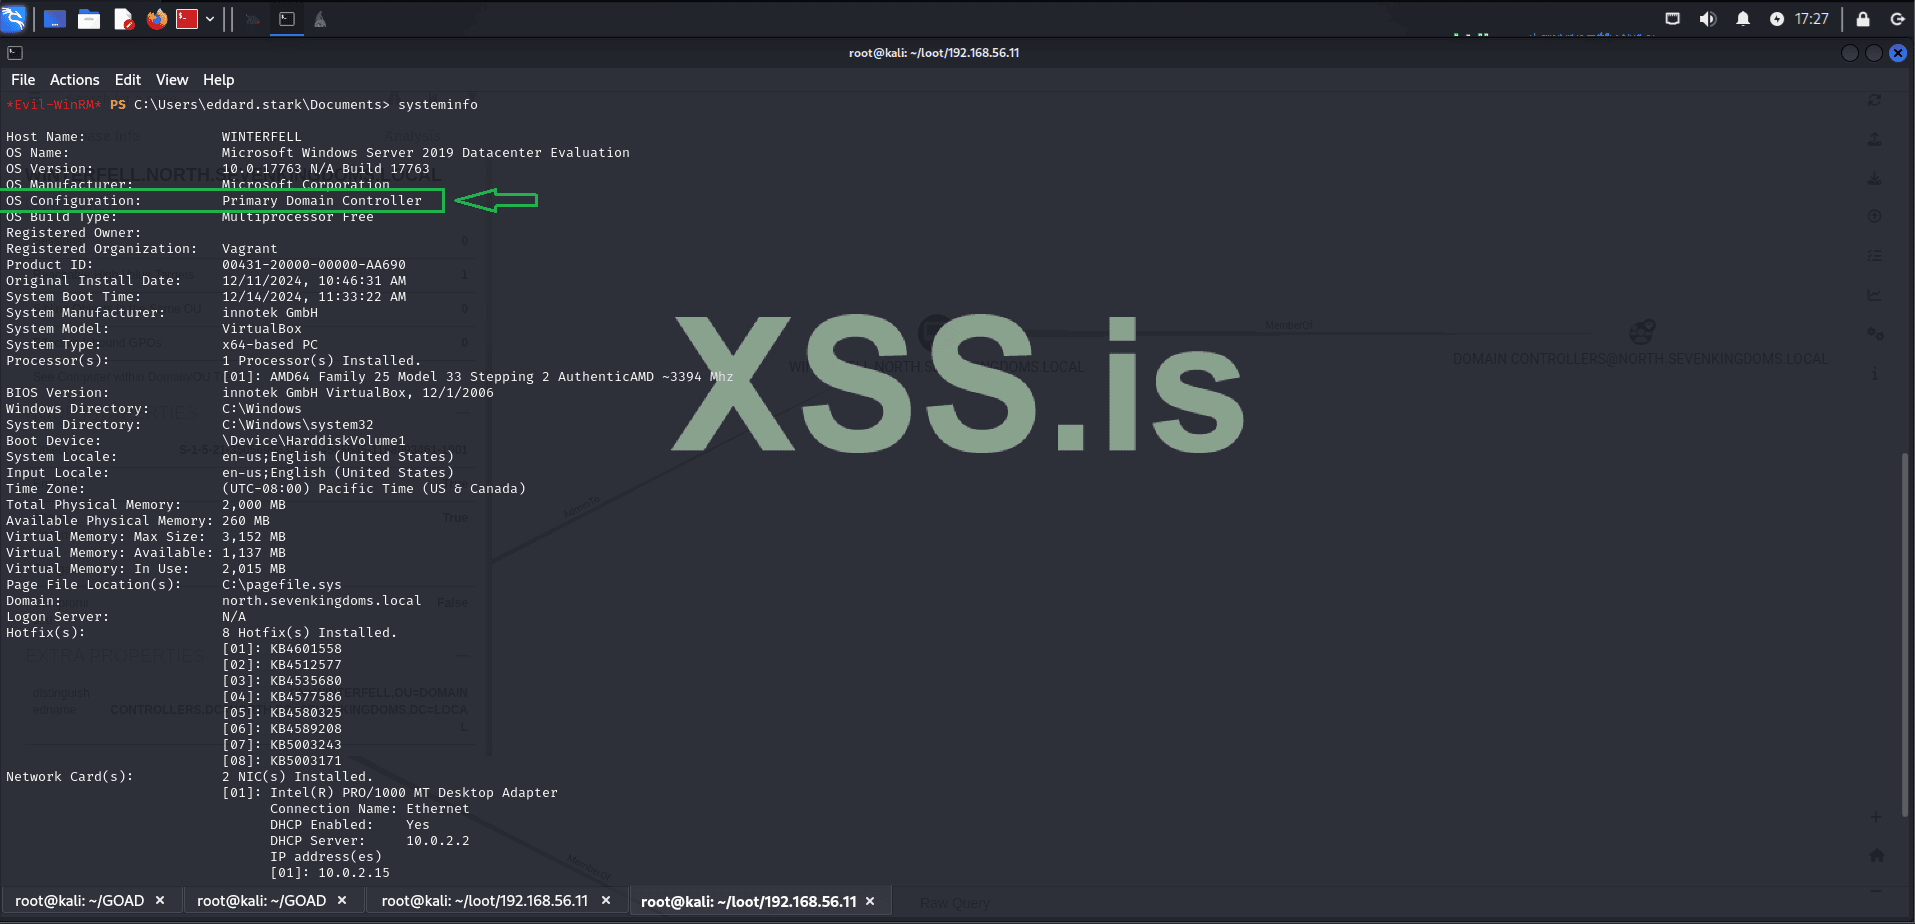Click system boot time '12/14/2024, 11:33:22 AM'
This screenshot has height=924, width=1915.
coord(314,297)
